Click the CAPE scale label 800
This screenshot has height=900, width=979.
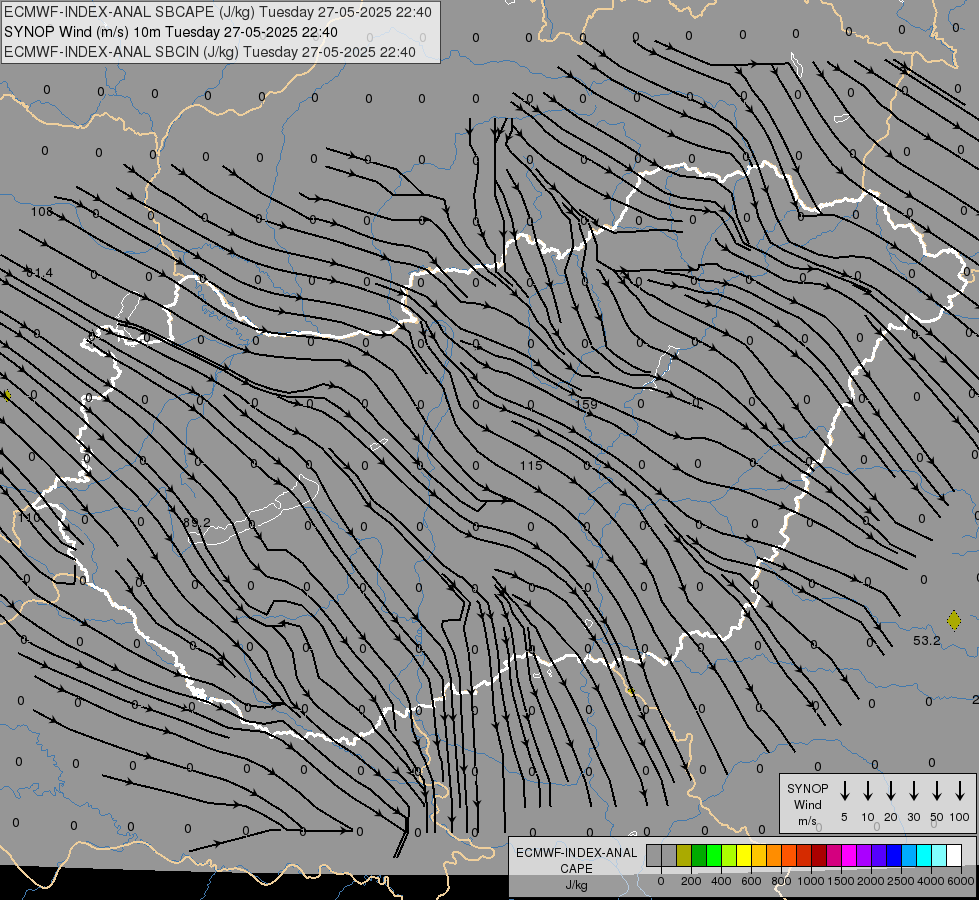click(x=781, y=881)
